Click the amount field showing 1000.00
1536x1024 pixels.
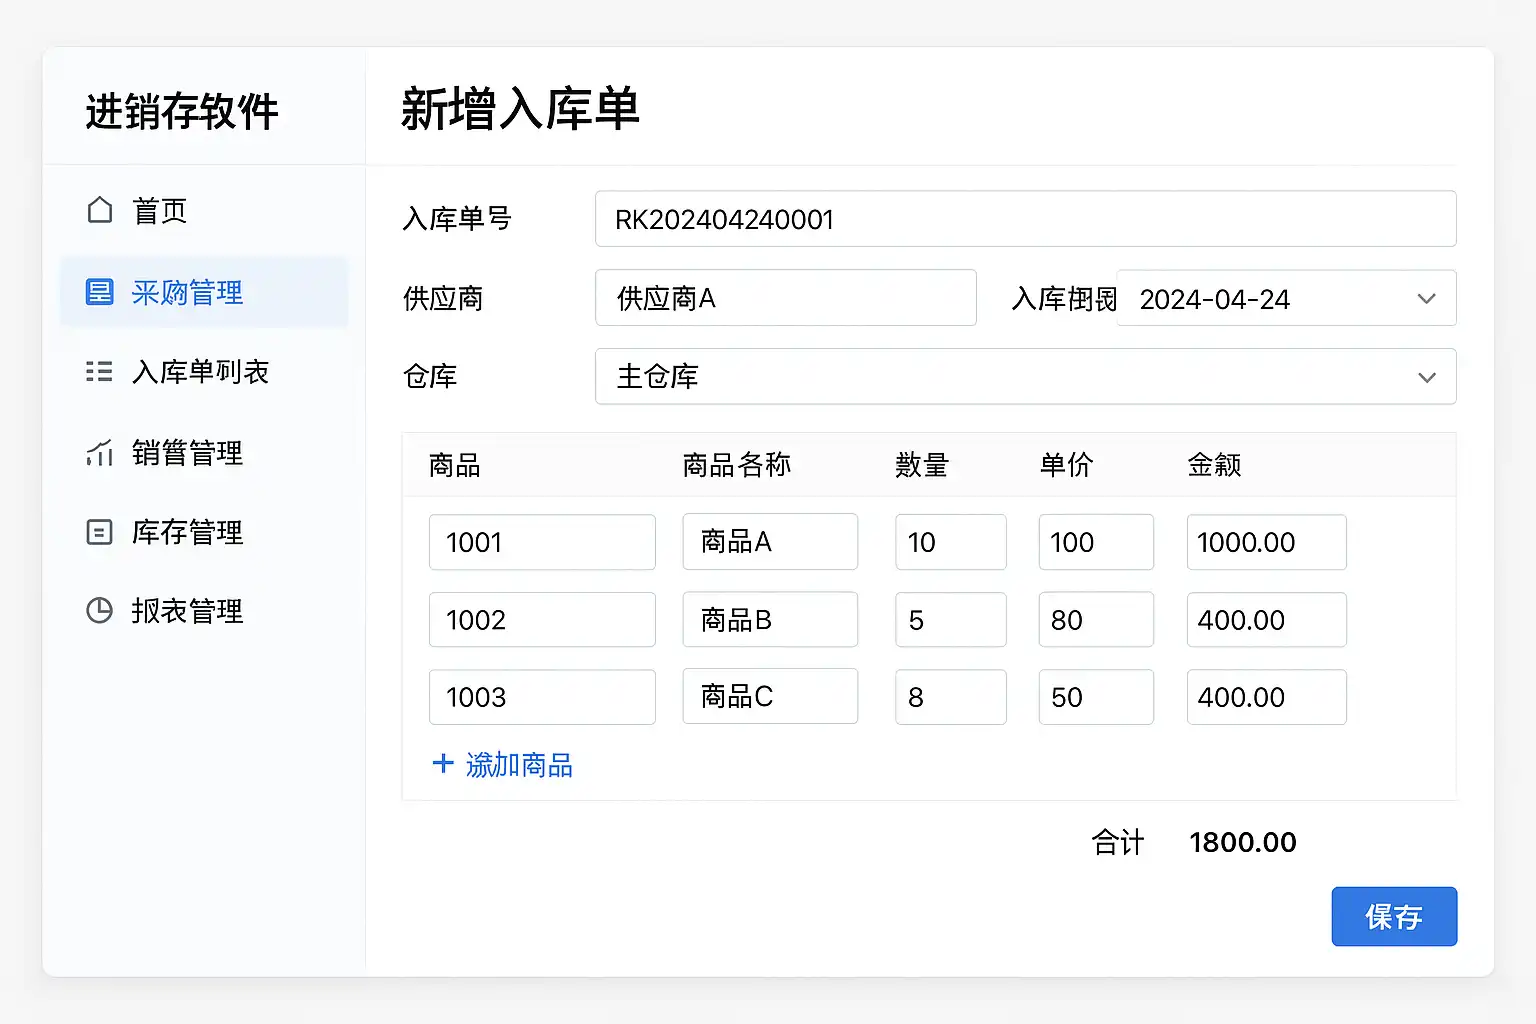1265,542
